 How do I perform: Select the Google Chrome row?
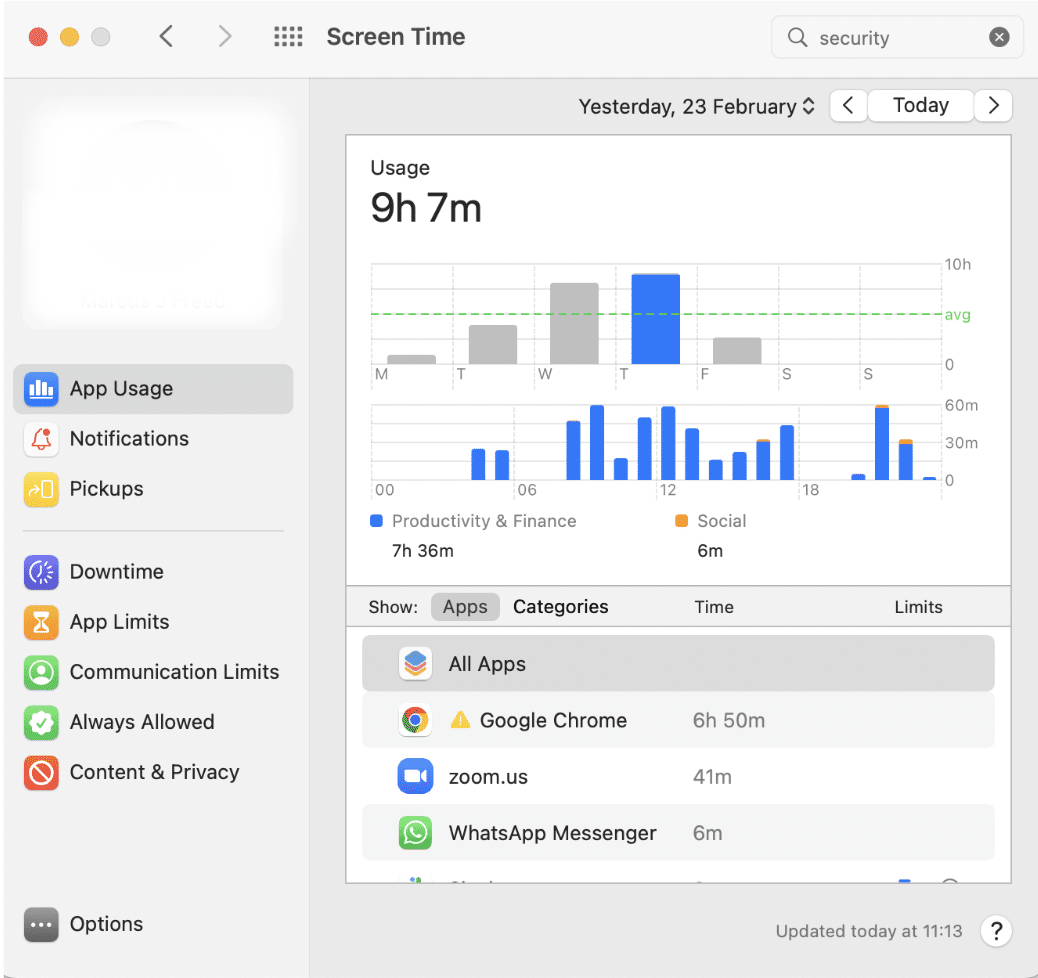click(x=678, y=721)
